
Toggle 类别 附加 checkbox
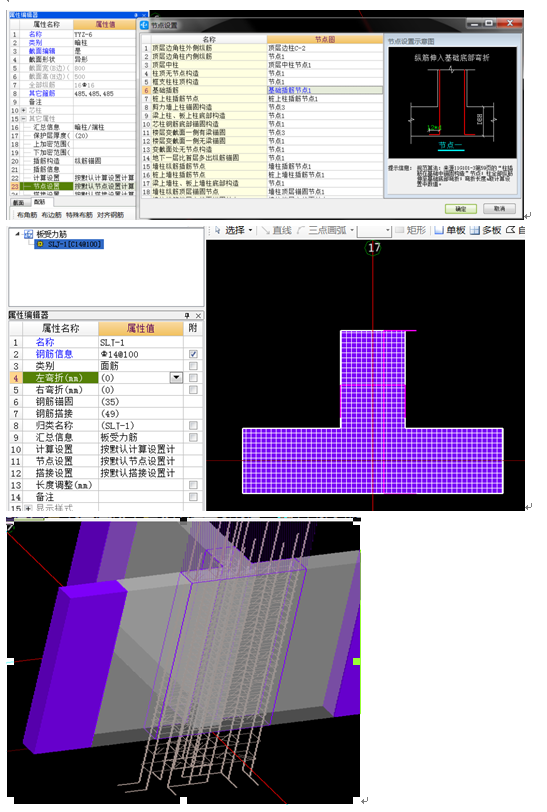[193, 366]
